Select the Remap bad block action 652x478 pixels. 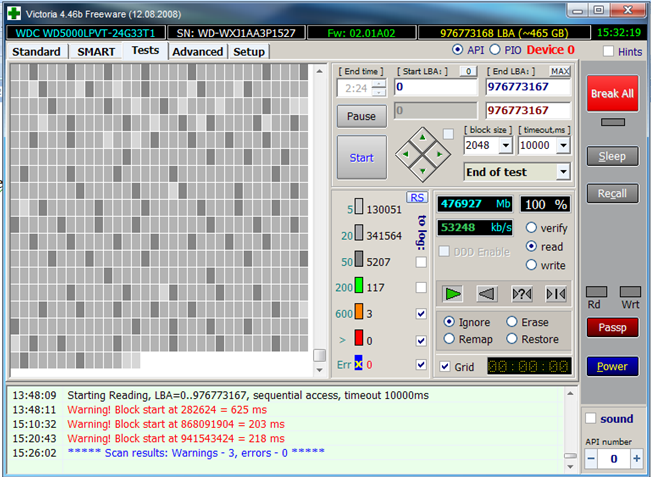(x=449, y=339)
